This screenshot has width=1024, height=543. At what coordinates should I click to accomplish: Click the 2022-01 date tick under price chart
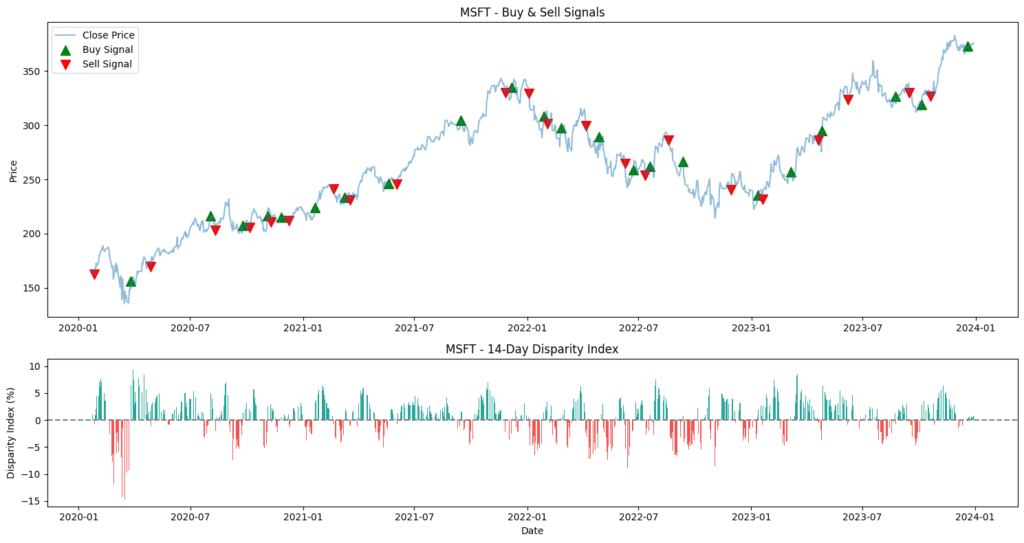coord(527,327)
